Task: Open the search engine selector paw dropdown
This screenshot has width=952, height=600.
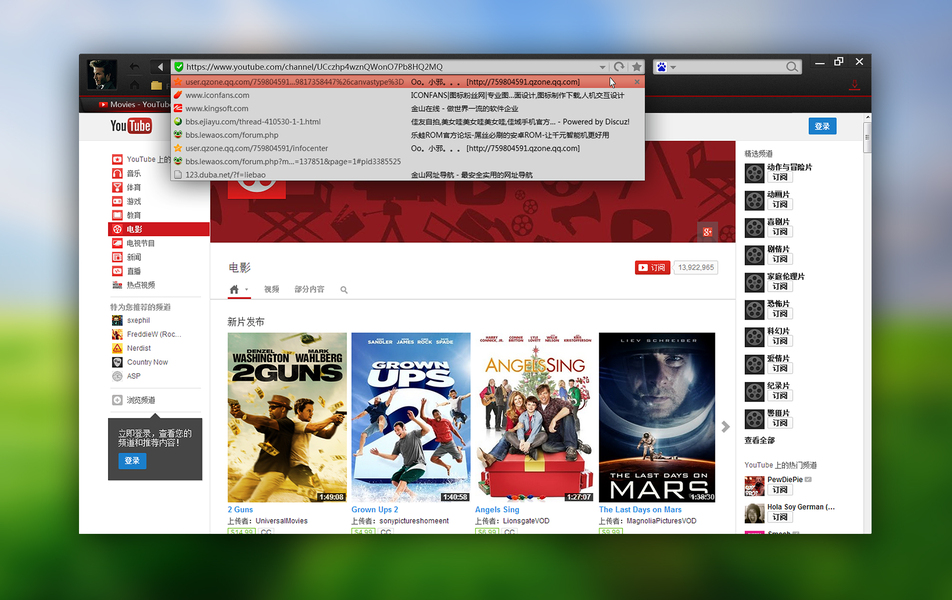Action: [665, 67]
